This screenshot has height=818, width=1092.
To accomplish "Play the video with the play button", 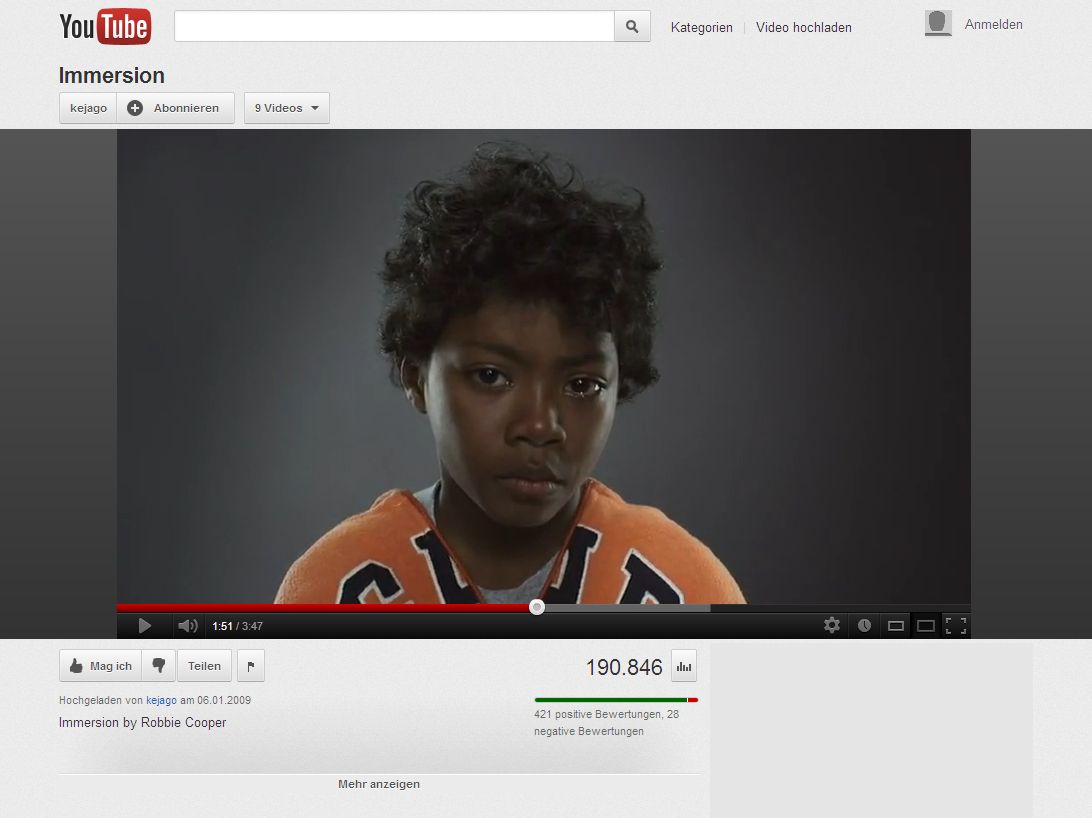I will [x=144, y=626].
